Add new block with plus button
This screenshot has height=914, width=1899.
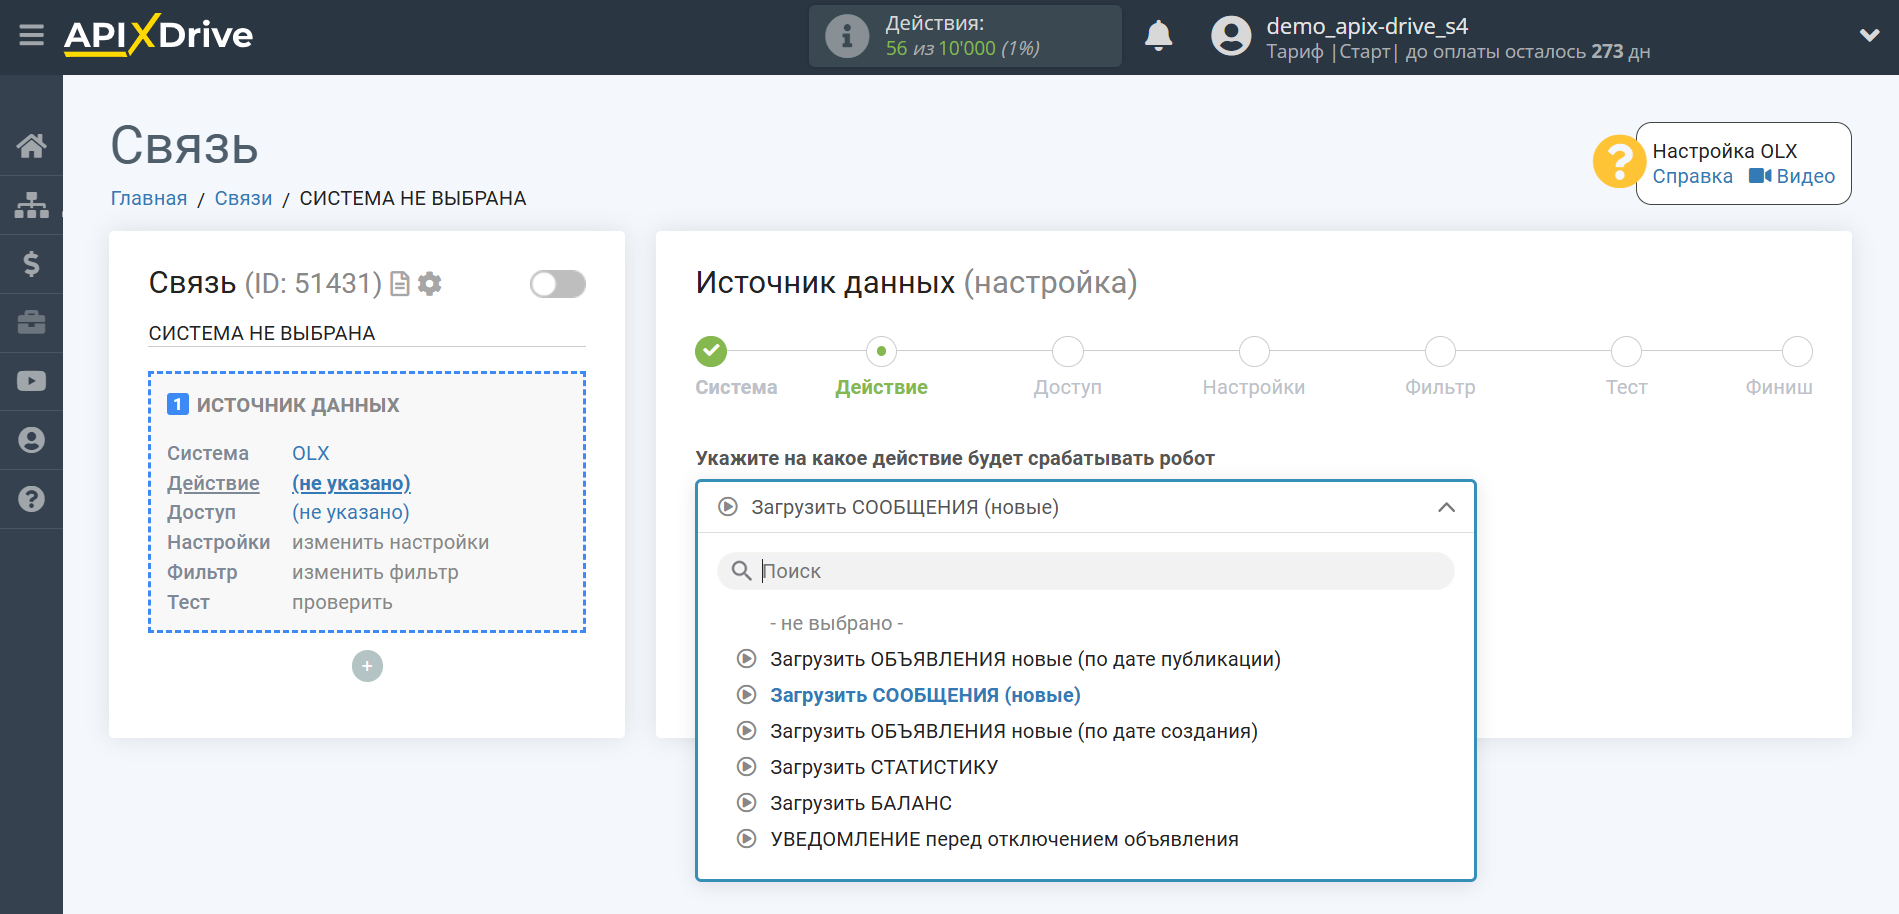(367, 666)
